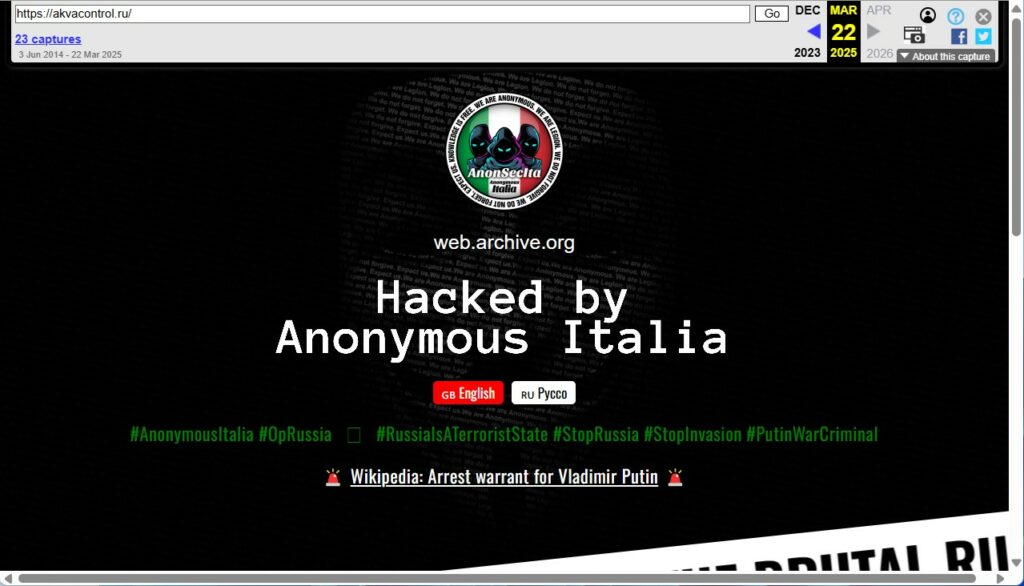Open the Wayback help question-mark icon
The height and width of the screenshot is (586, 1024).
pos(955,16)
